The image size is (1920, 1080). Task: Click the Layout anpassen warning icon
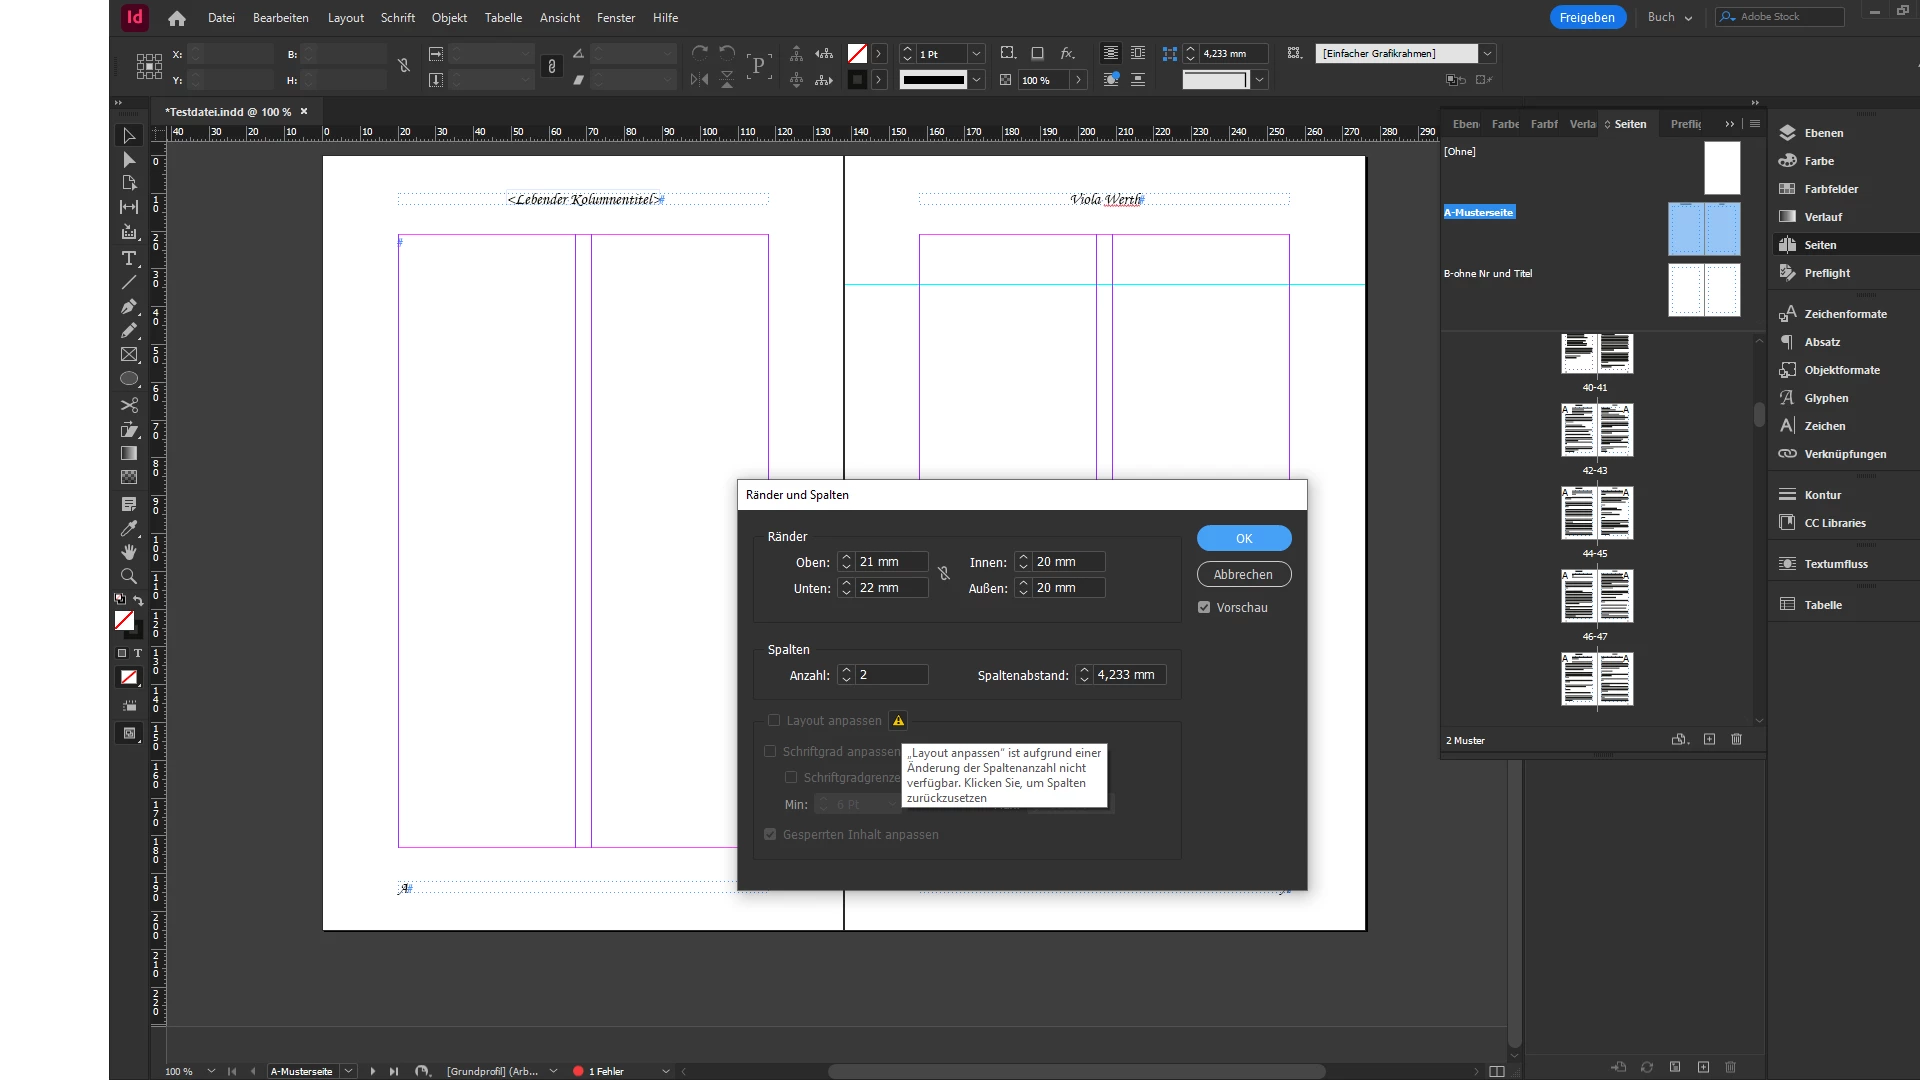(x=898, y=721)
